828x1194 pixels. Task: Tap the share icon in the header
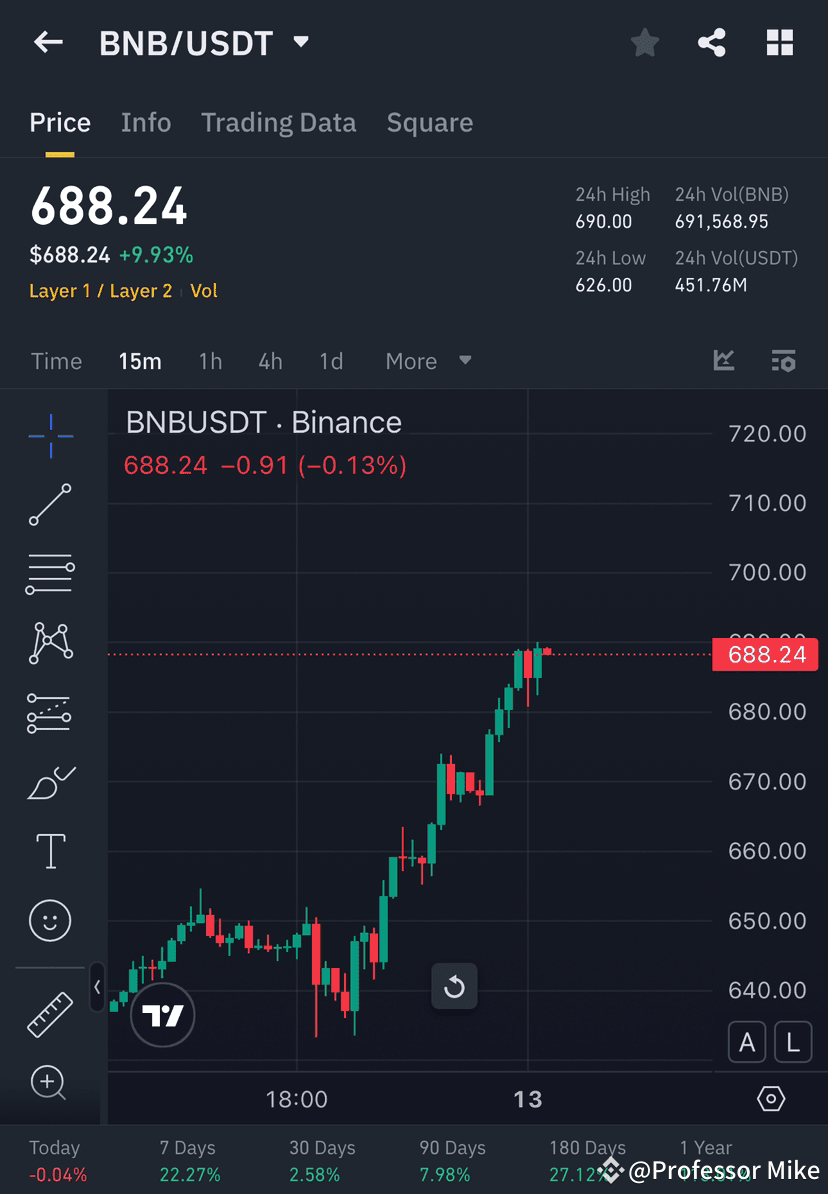(712, 42)
